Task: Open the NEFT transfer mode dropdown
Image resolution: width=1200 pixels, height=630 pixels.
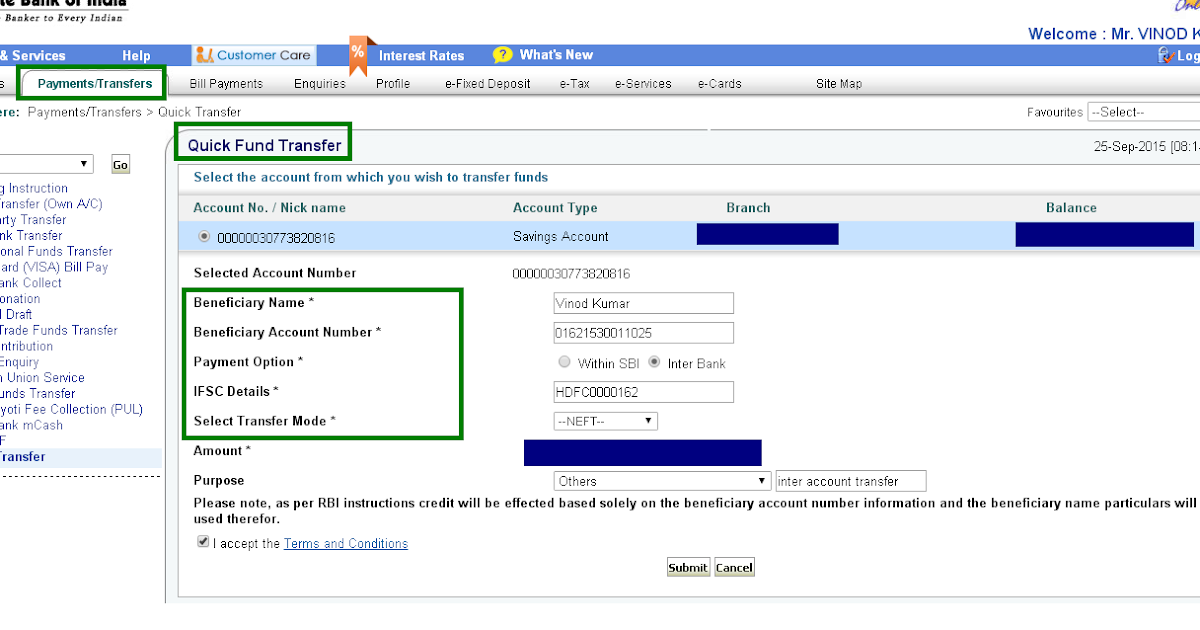Action: tap(606, 421)
